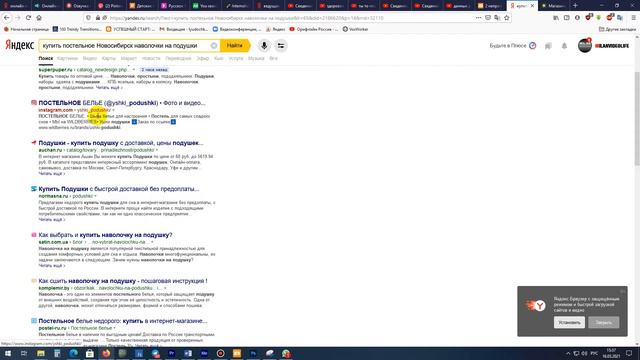Click the Найти search button
The image size is (640, 360).
(x=235, y=46)
